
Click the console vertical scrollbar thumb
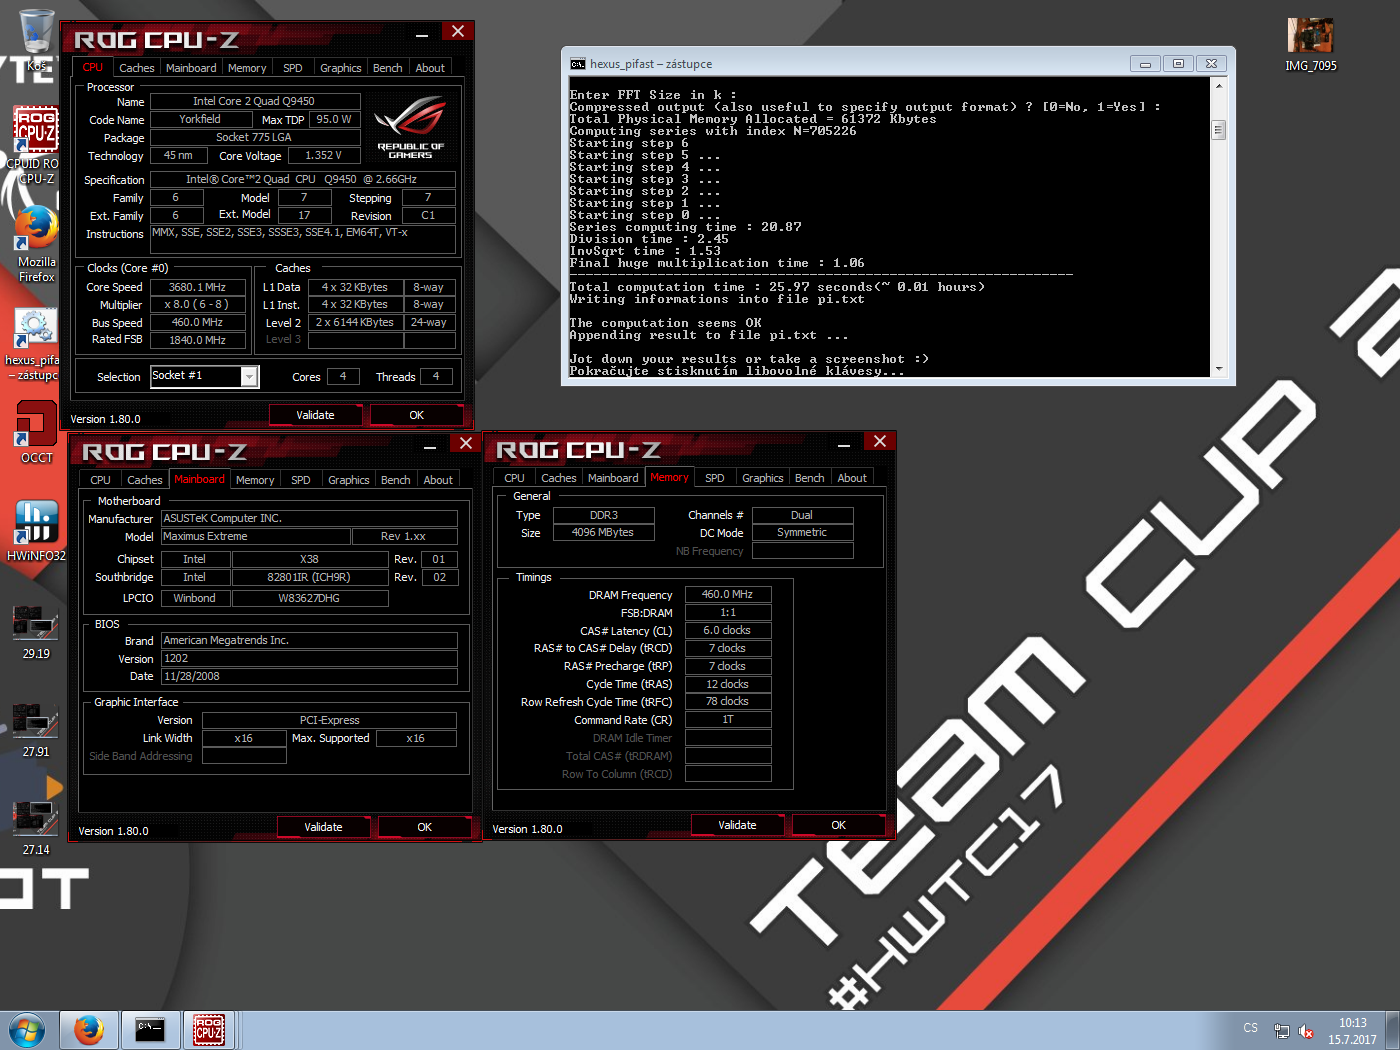(1218, 130)
